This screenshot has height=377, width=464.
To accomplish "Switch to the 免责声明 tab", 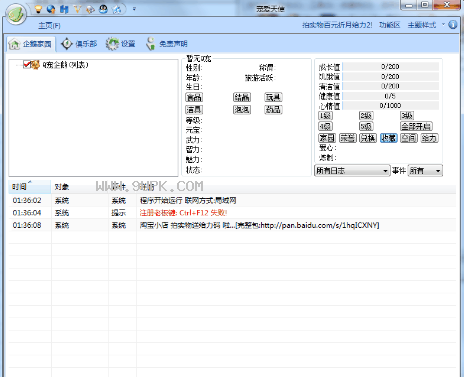I will click(166, 44).
